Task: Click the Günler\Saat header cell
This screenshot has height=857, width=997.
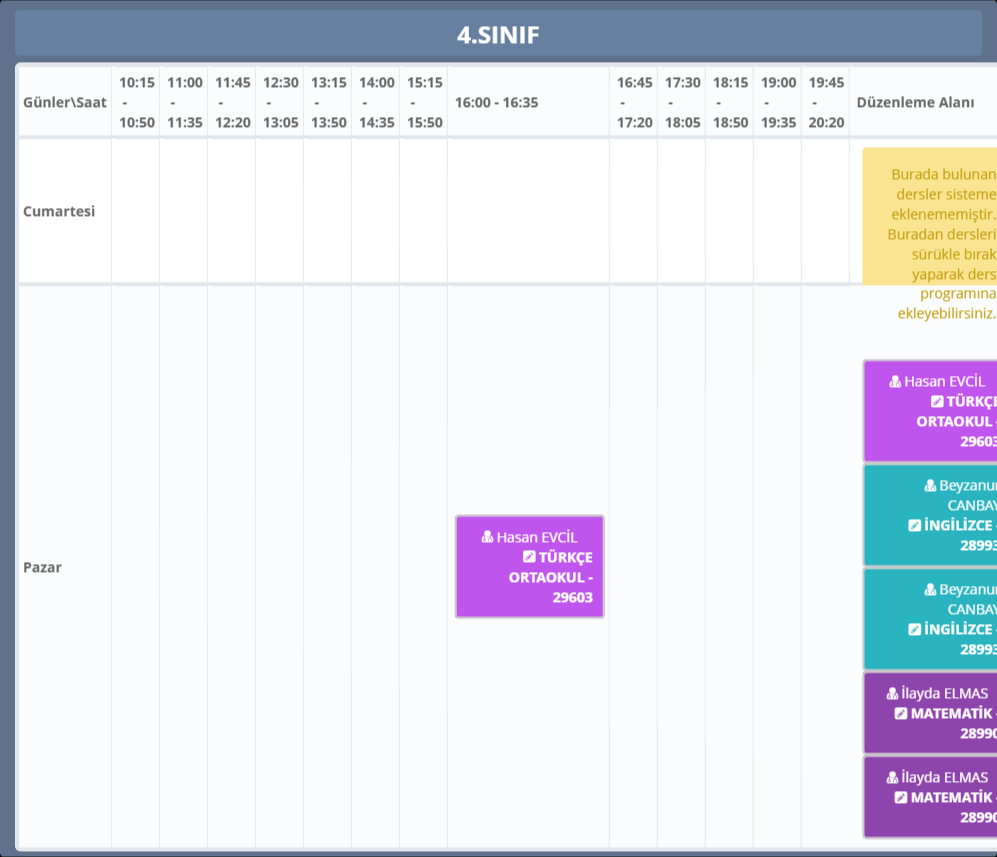Action: (x=65, y=102)
